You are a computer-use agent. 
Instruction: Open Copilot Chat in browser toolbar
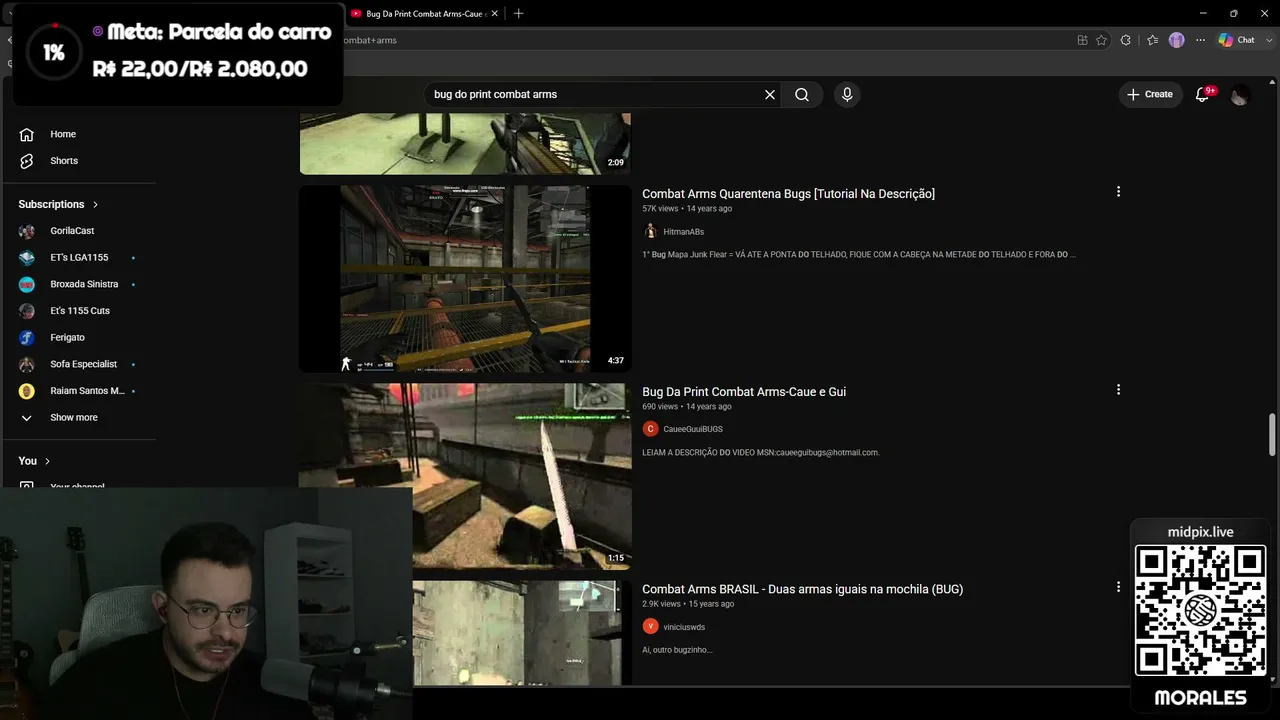point(1237,40)
